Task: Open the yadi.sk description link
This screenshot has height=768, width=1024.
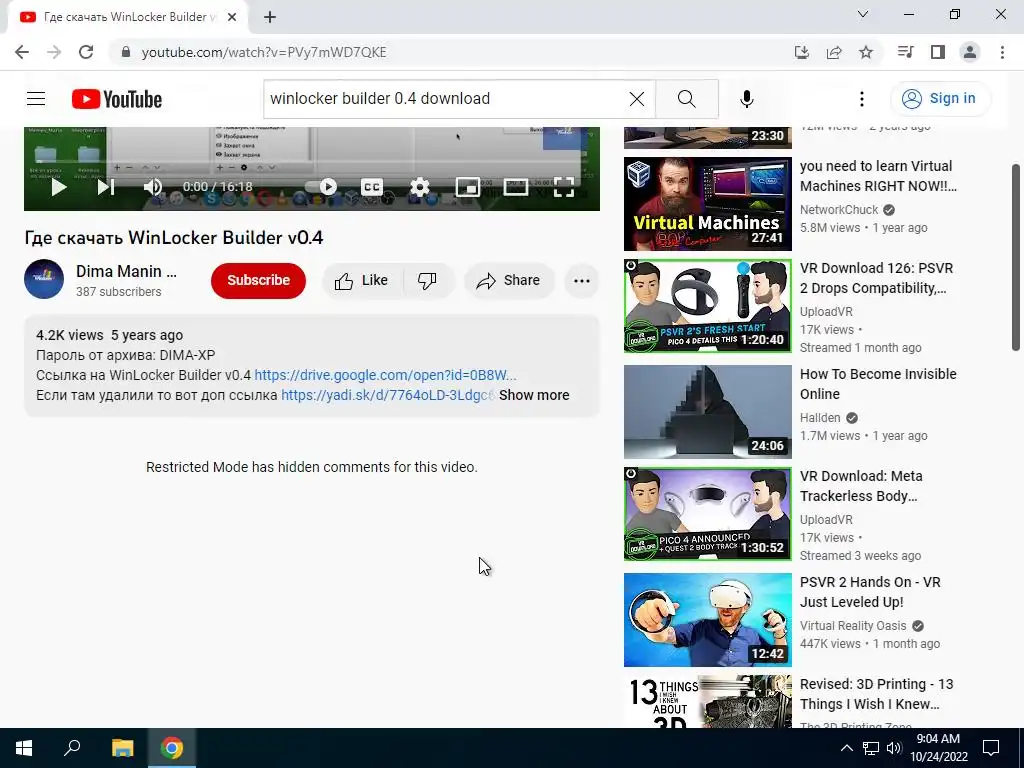Action: [x=389, y=395]
